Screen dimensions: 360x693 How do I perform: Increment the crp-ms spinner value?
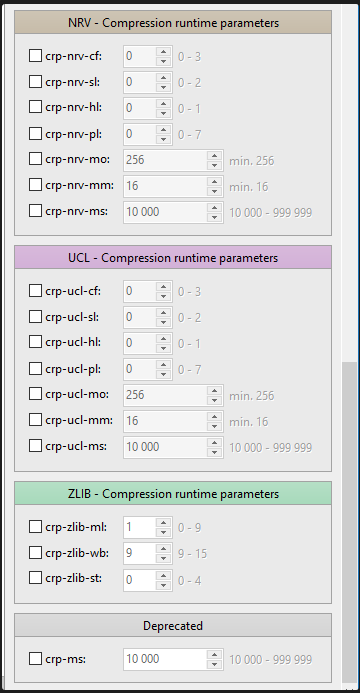pyautogui.click(x=215, y=655)
